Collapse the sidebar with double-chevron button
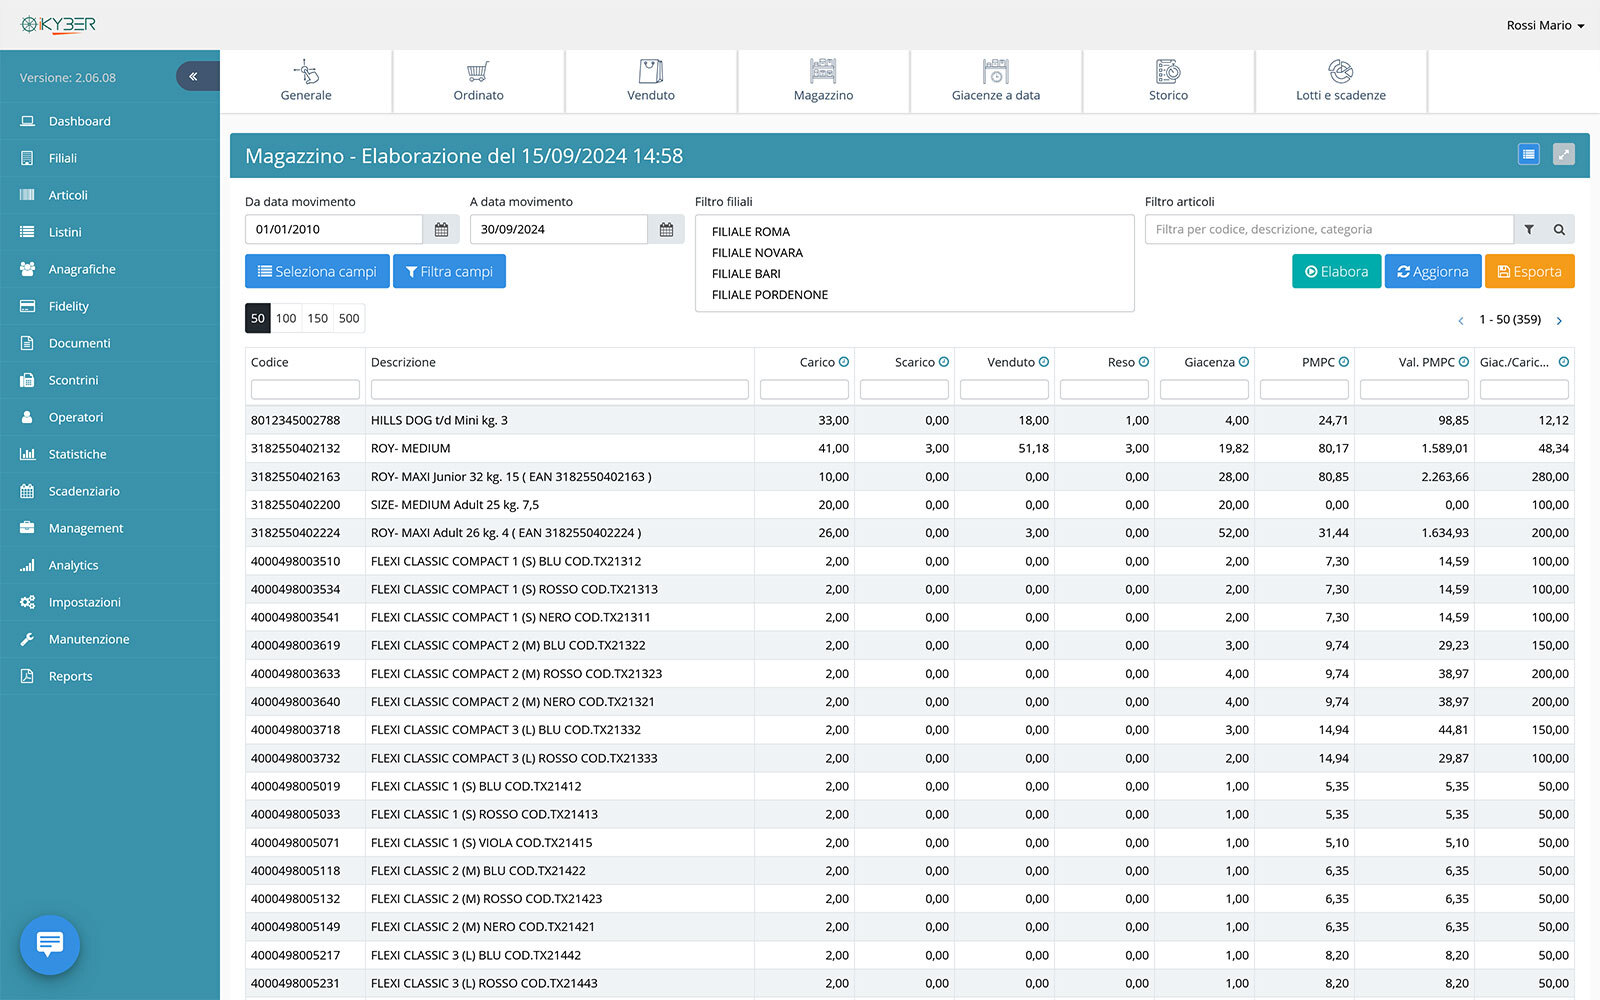The height and width of the screenshot is (1000, 1600). tap(194, 77)
